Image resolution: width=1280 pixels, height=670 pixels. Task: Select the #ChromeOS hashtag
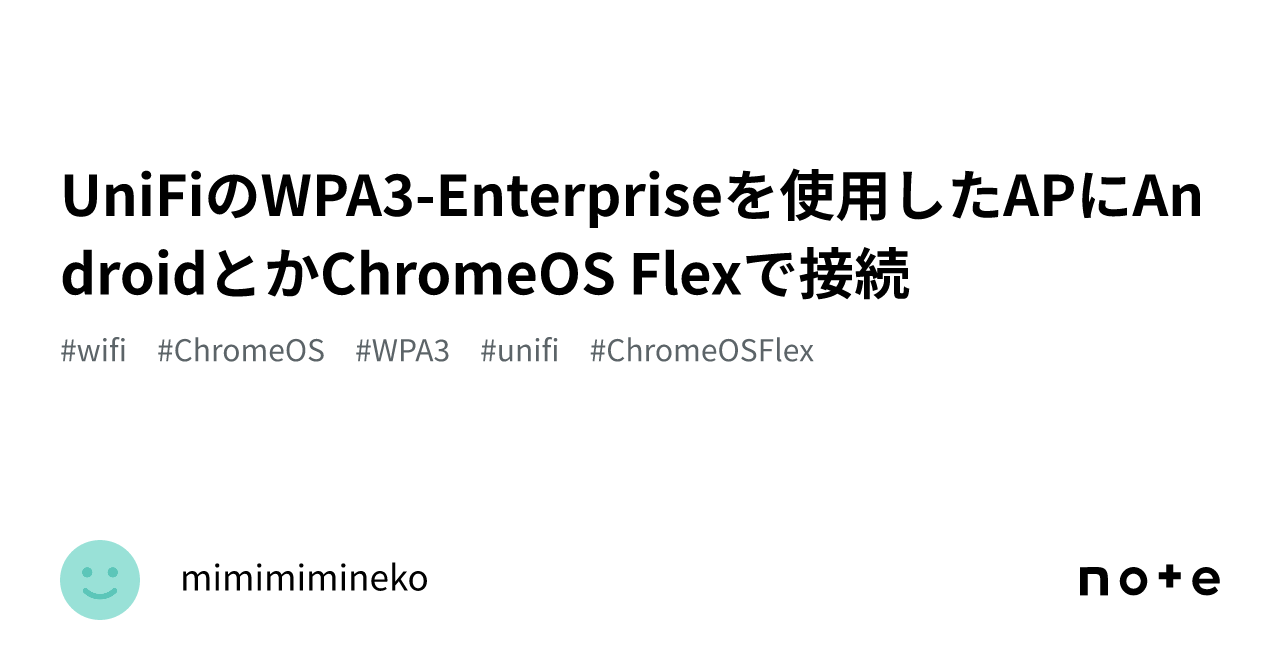point(241,351)
